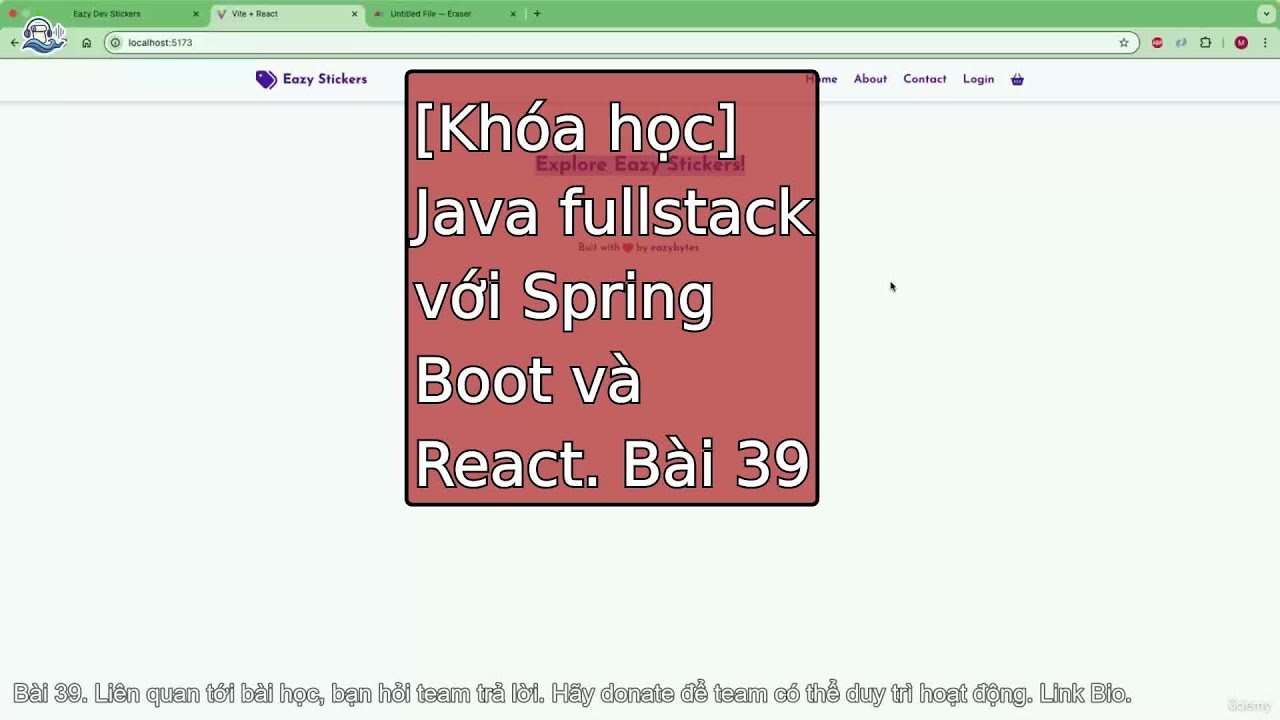Focus the localhost:5173 address bar
The width and height of the screenshot is (1280, 720).
coord(620,43)
